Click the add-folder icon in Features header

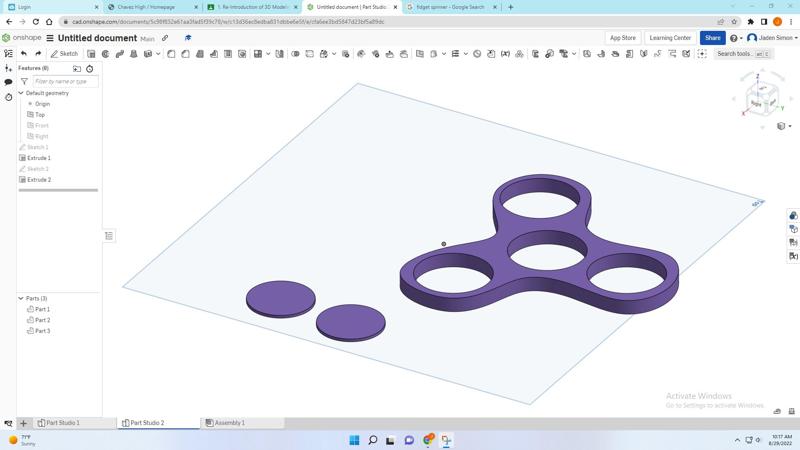tap(77, 68)
